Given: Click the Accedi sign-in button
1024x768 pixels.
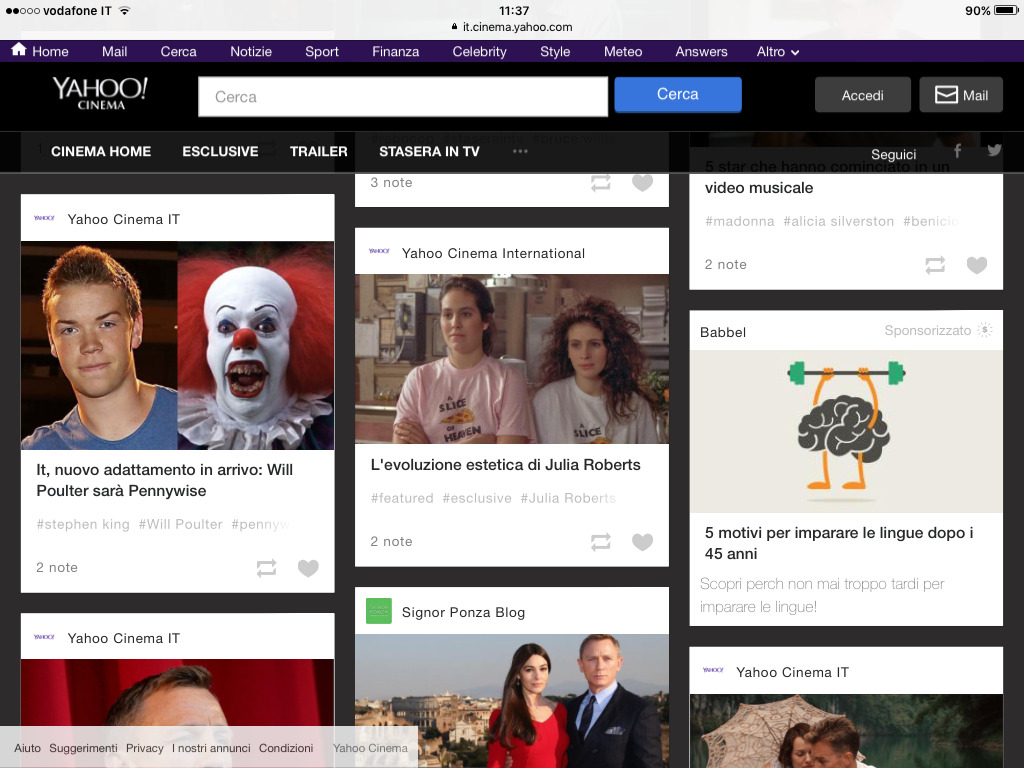Looking at the screenshot, I should pos(862,95).
